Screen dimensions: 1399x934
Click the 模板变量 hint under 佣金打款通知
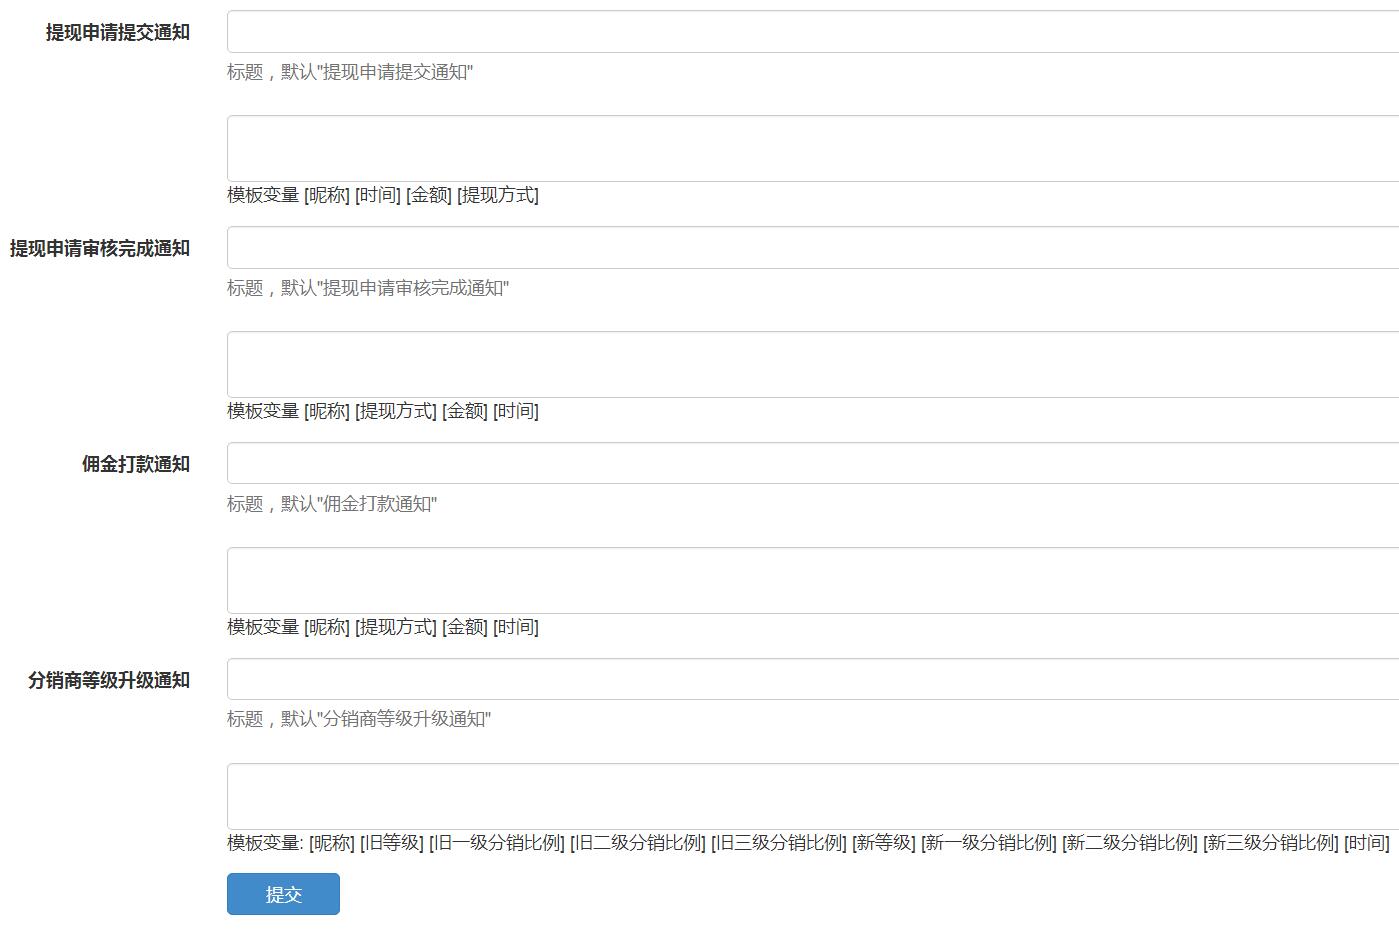tap(263, 627)
